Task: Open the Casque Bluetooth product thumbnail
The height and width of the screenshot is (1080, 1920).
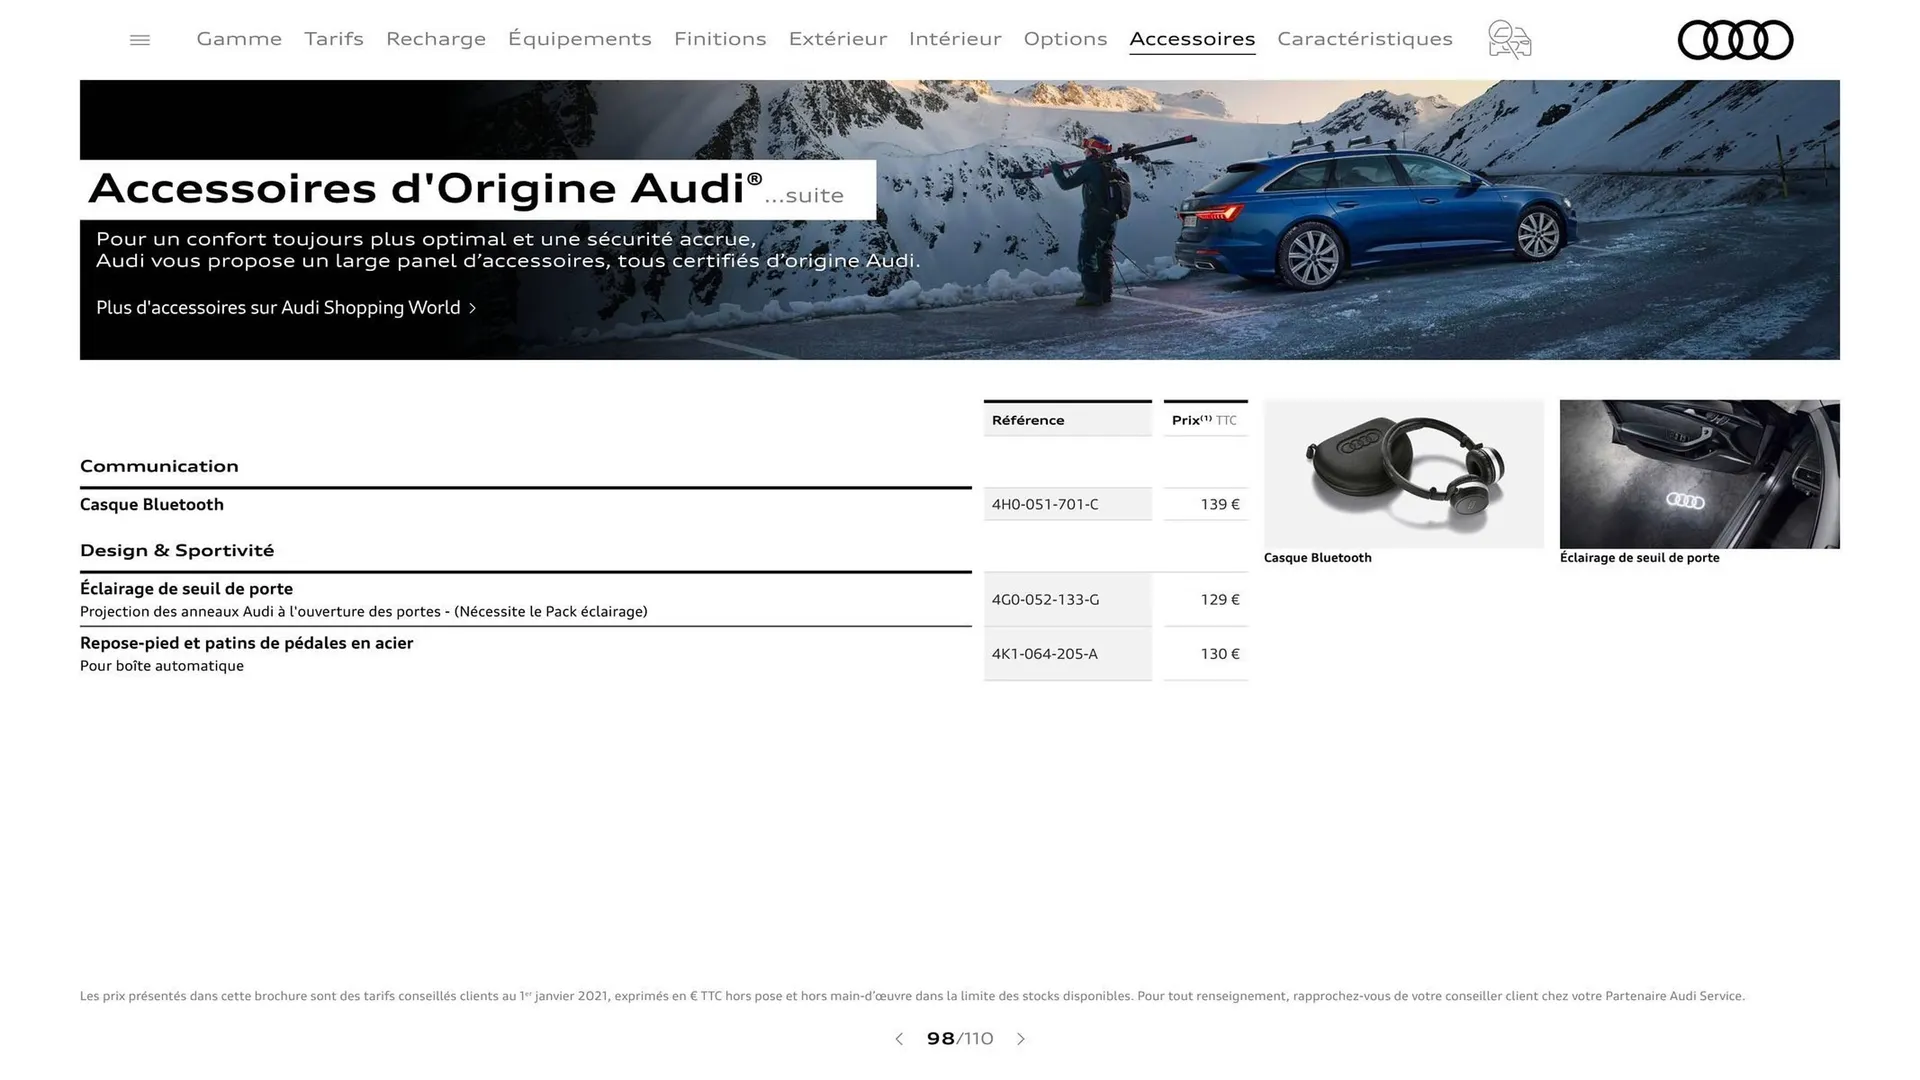Action: click(x=1403, y=473)
